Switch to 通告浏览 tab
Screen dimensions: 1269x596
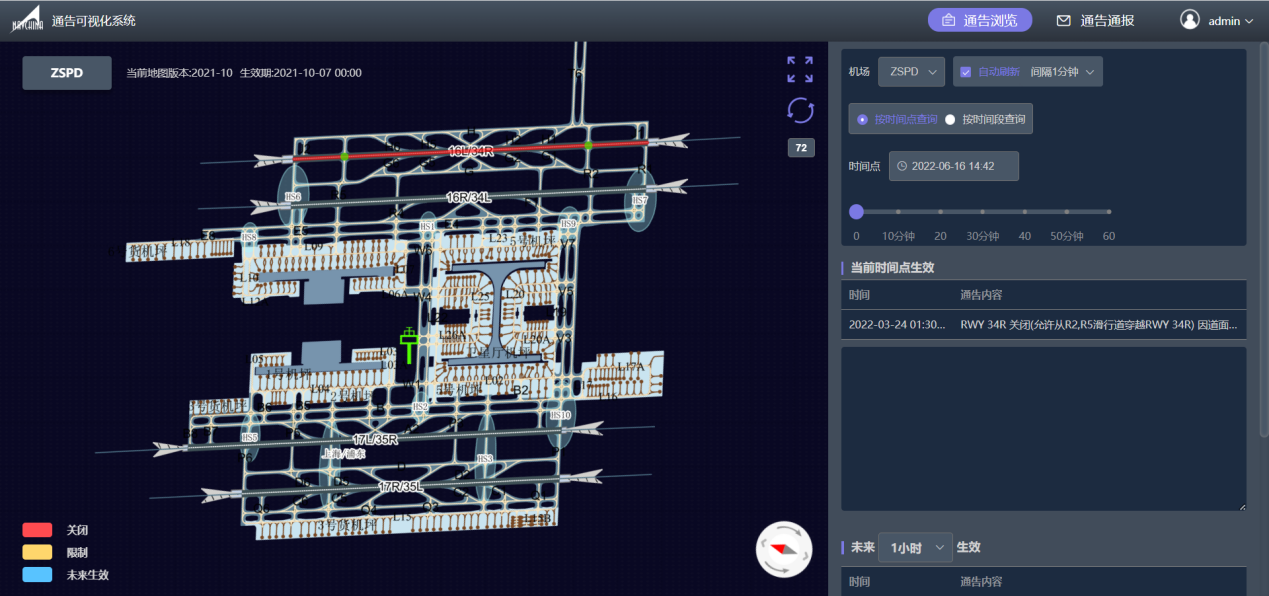tap(979, 20)
